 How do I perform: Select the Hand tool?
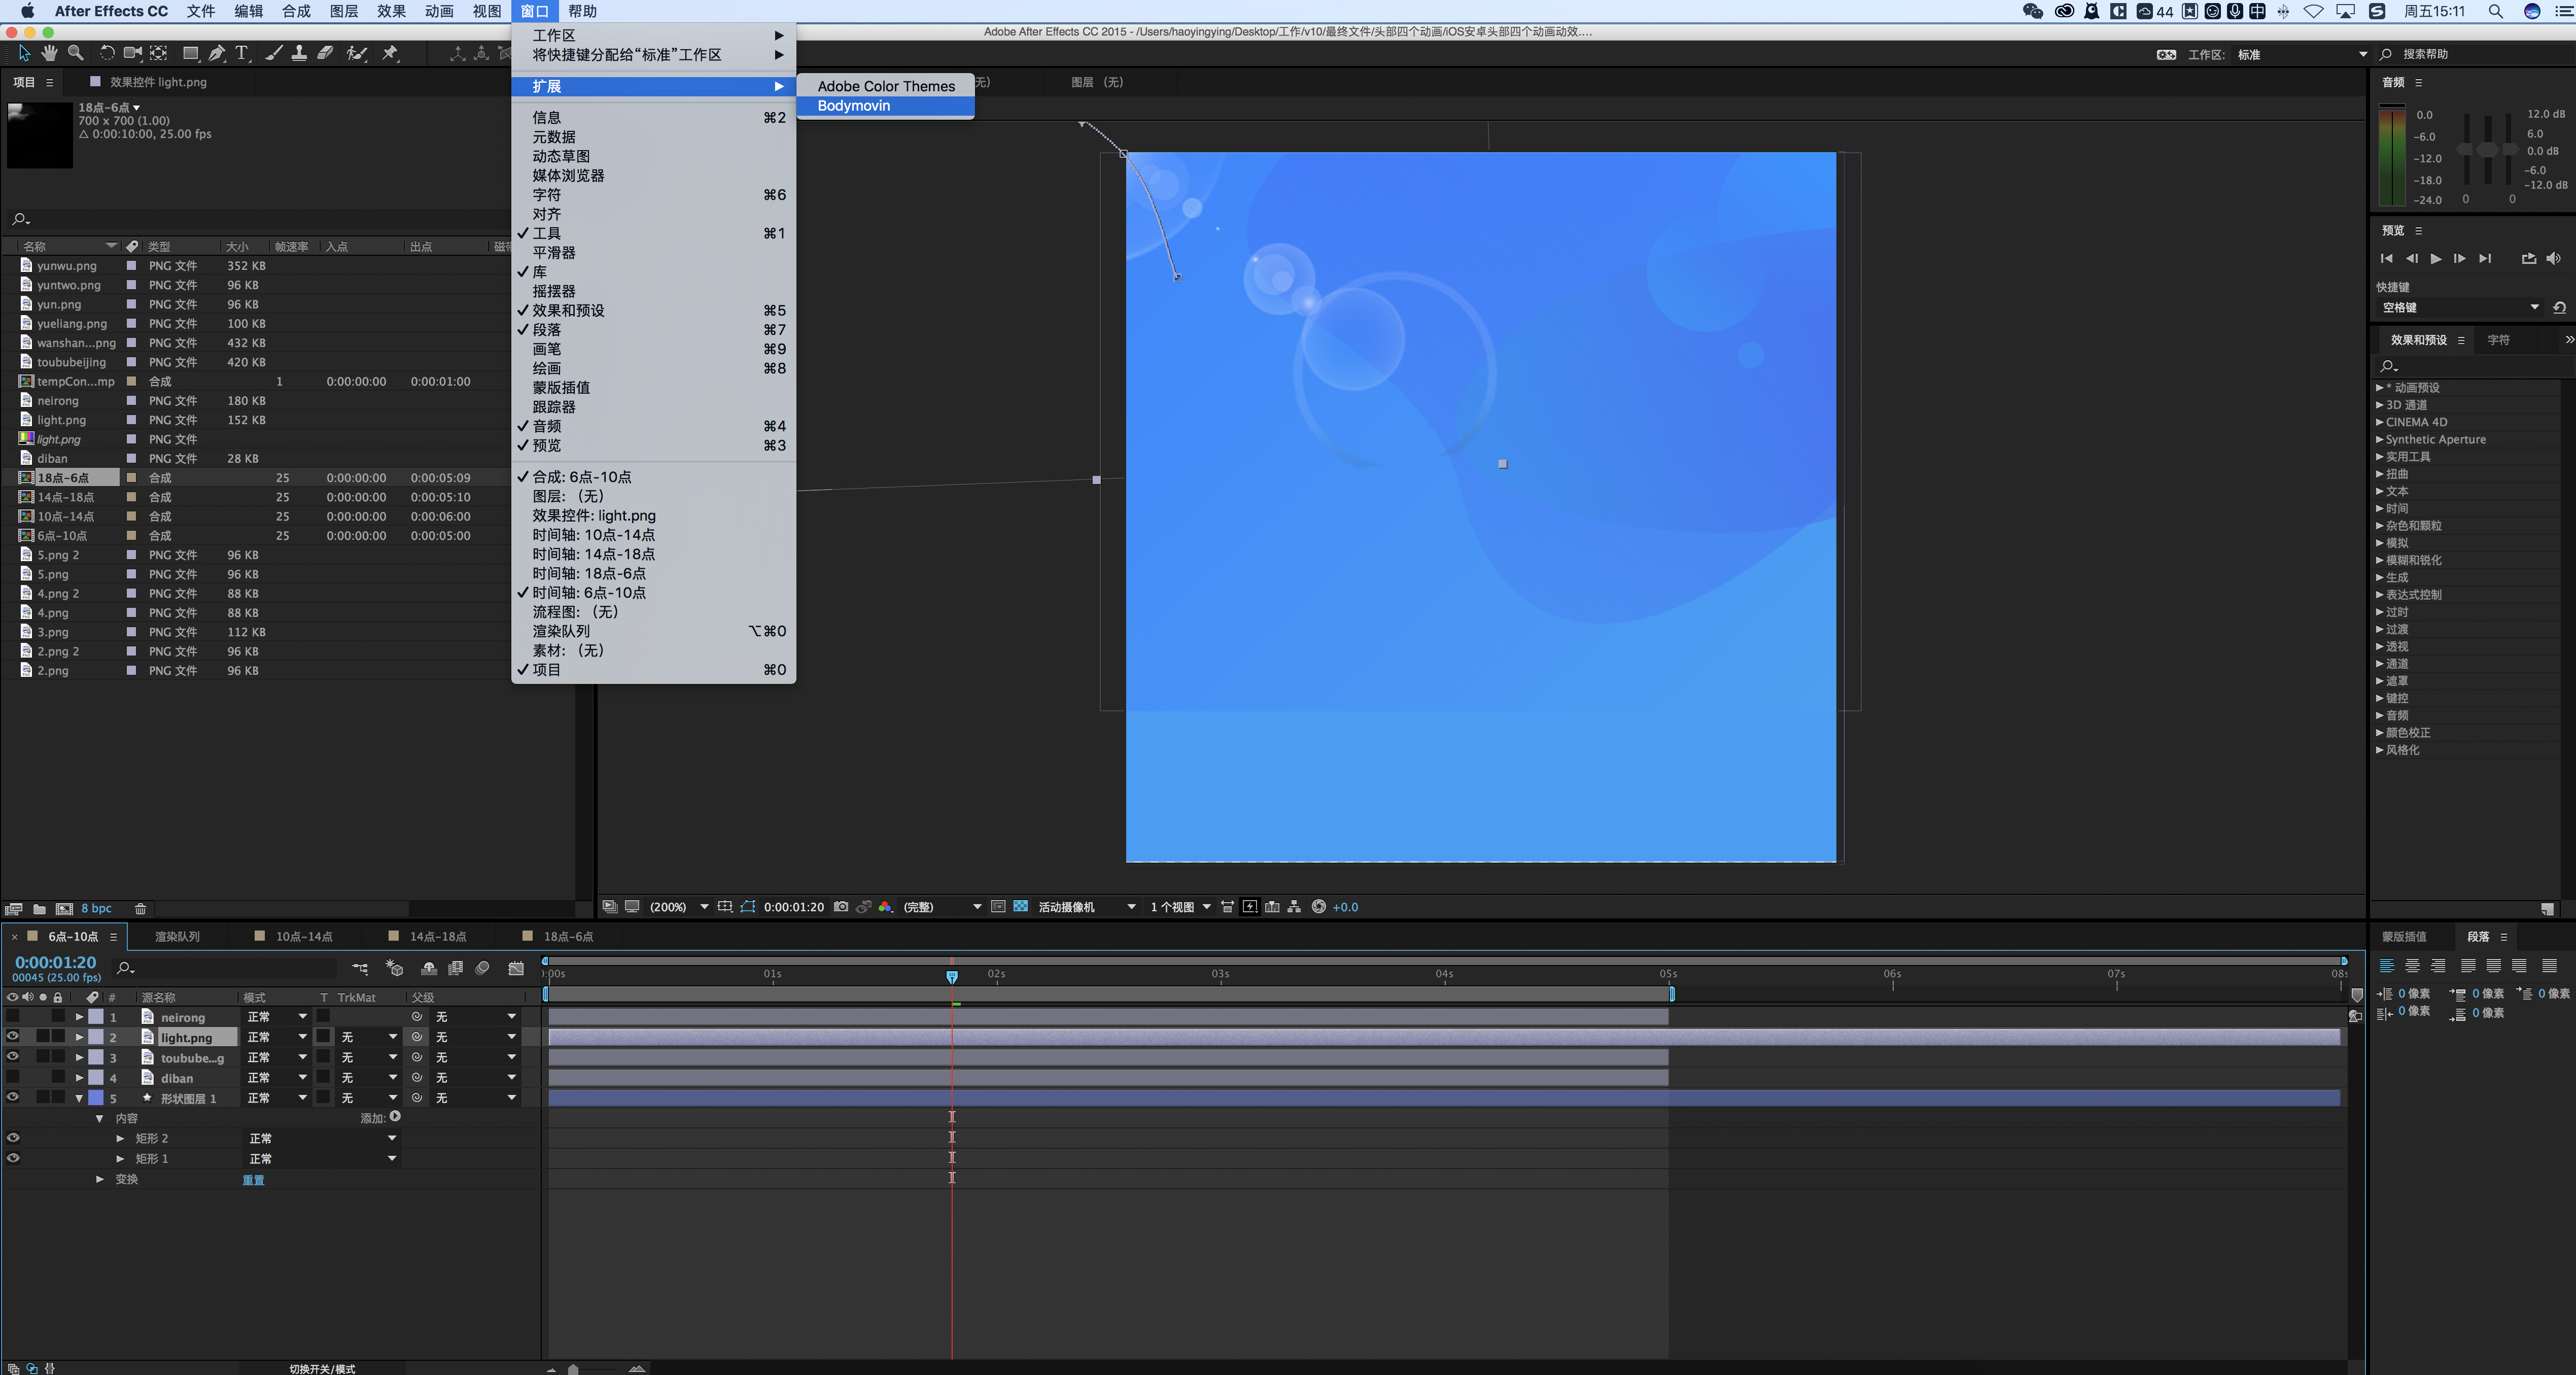coord(49,53)
